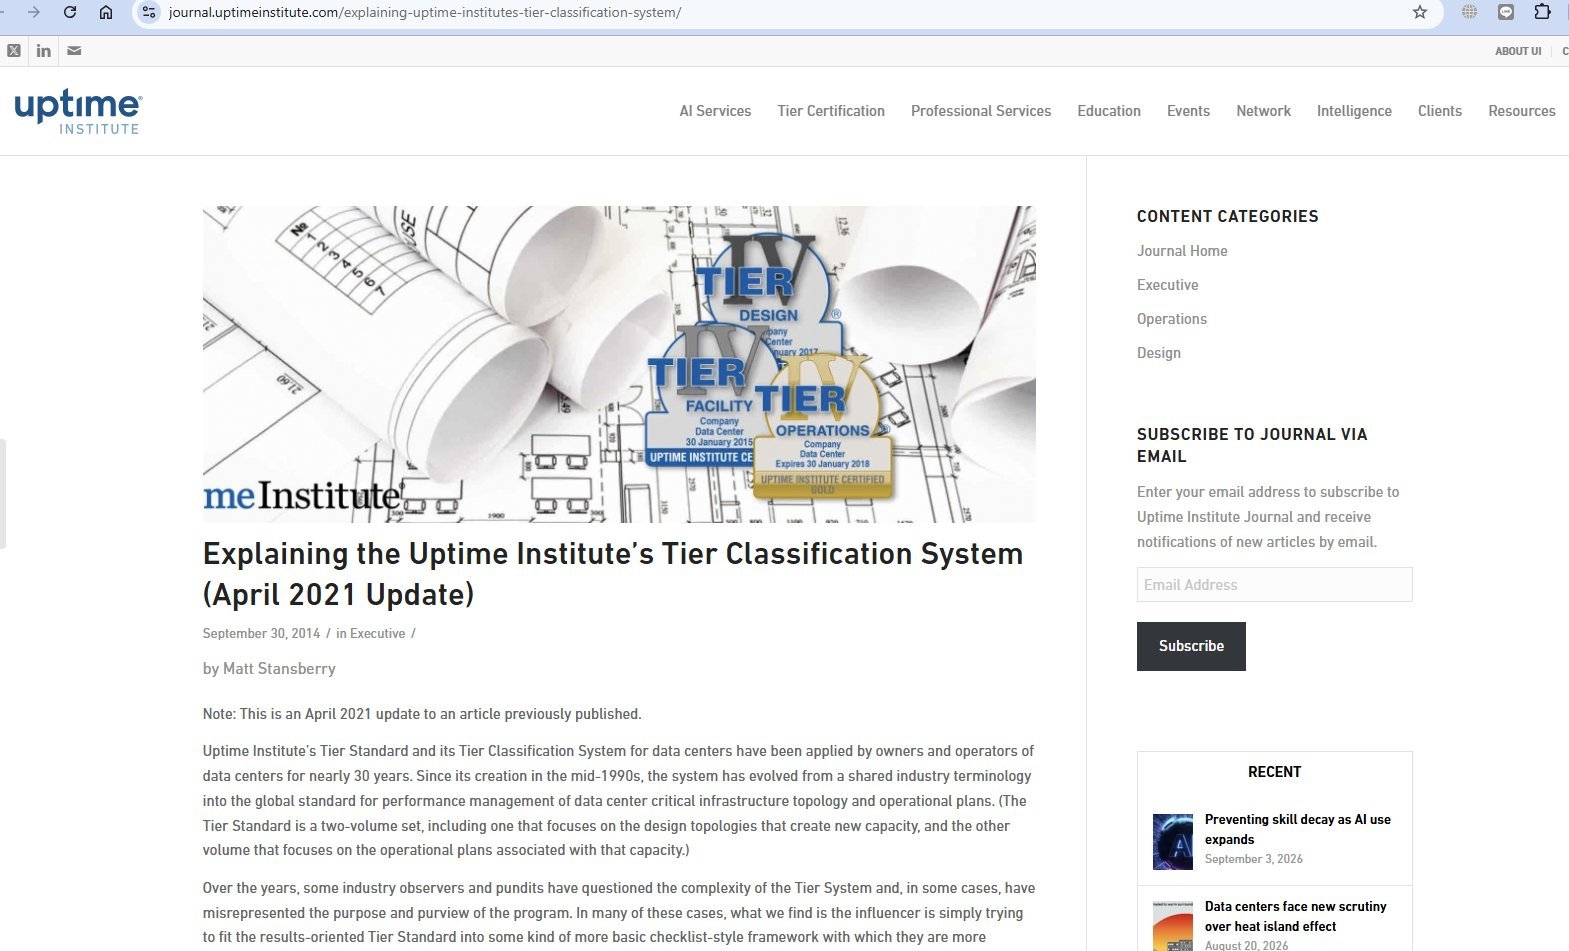Open the Network menu
Viewport: 1569px width, 951px height.
coord(1263,111)
